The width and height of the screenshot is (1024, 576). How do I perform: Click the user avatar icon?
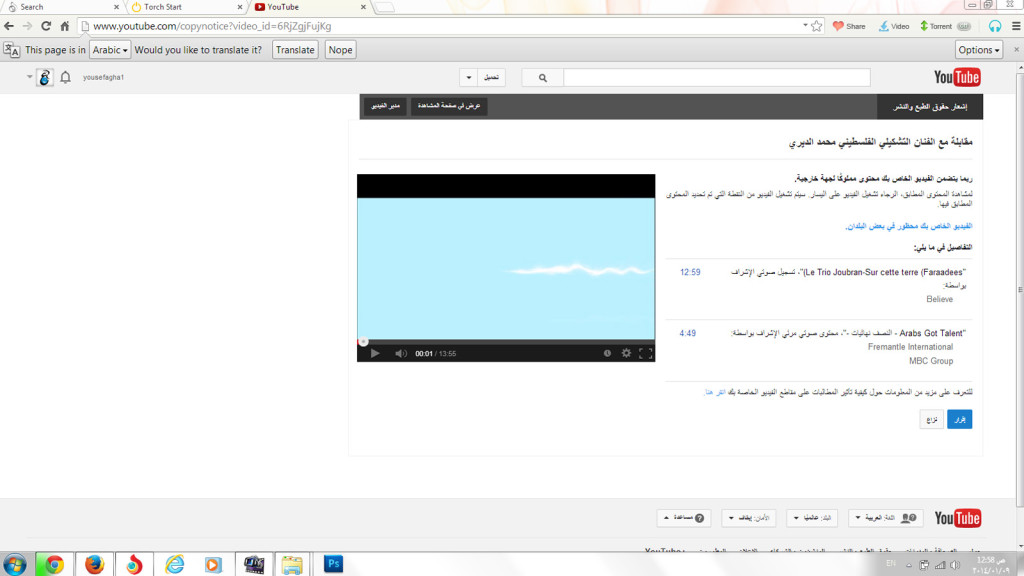pyautogui.click(x=44, y=78)
